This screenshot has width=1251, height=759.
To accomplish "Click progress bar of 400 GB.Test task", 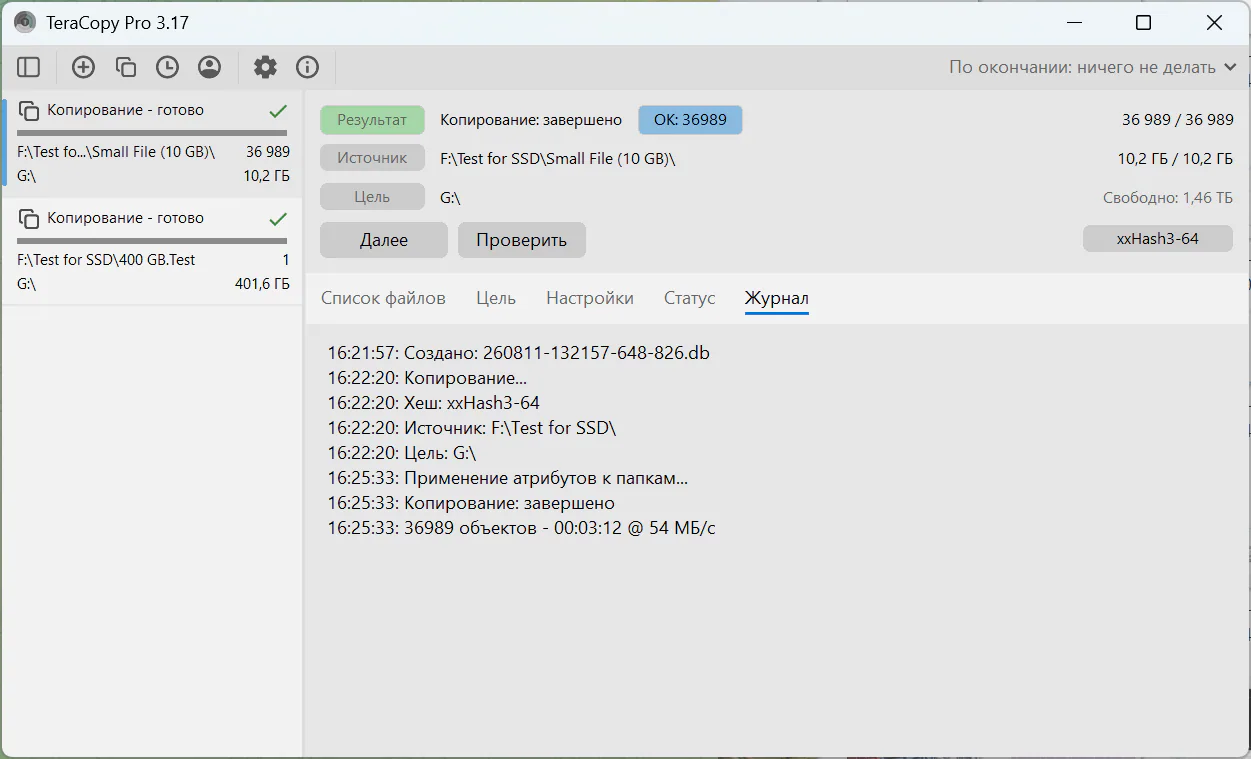I will (x=152, y=240).
